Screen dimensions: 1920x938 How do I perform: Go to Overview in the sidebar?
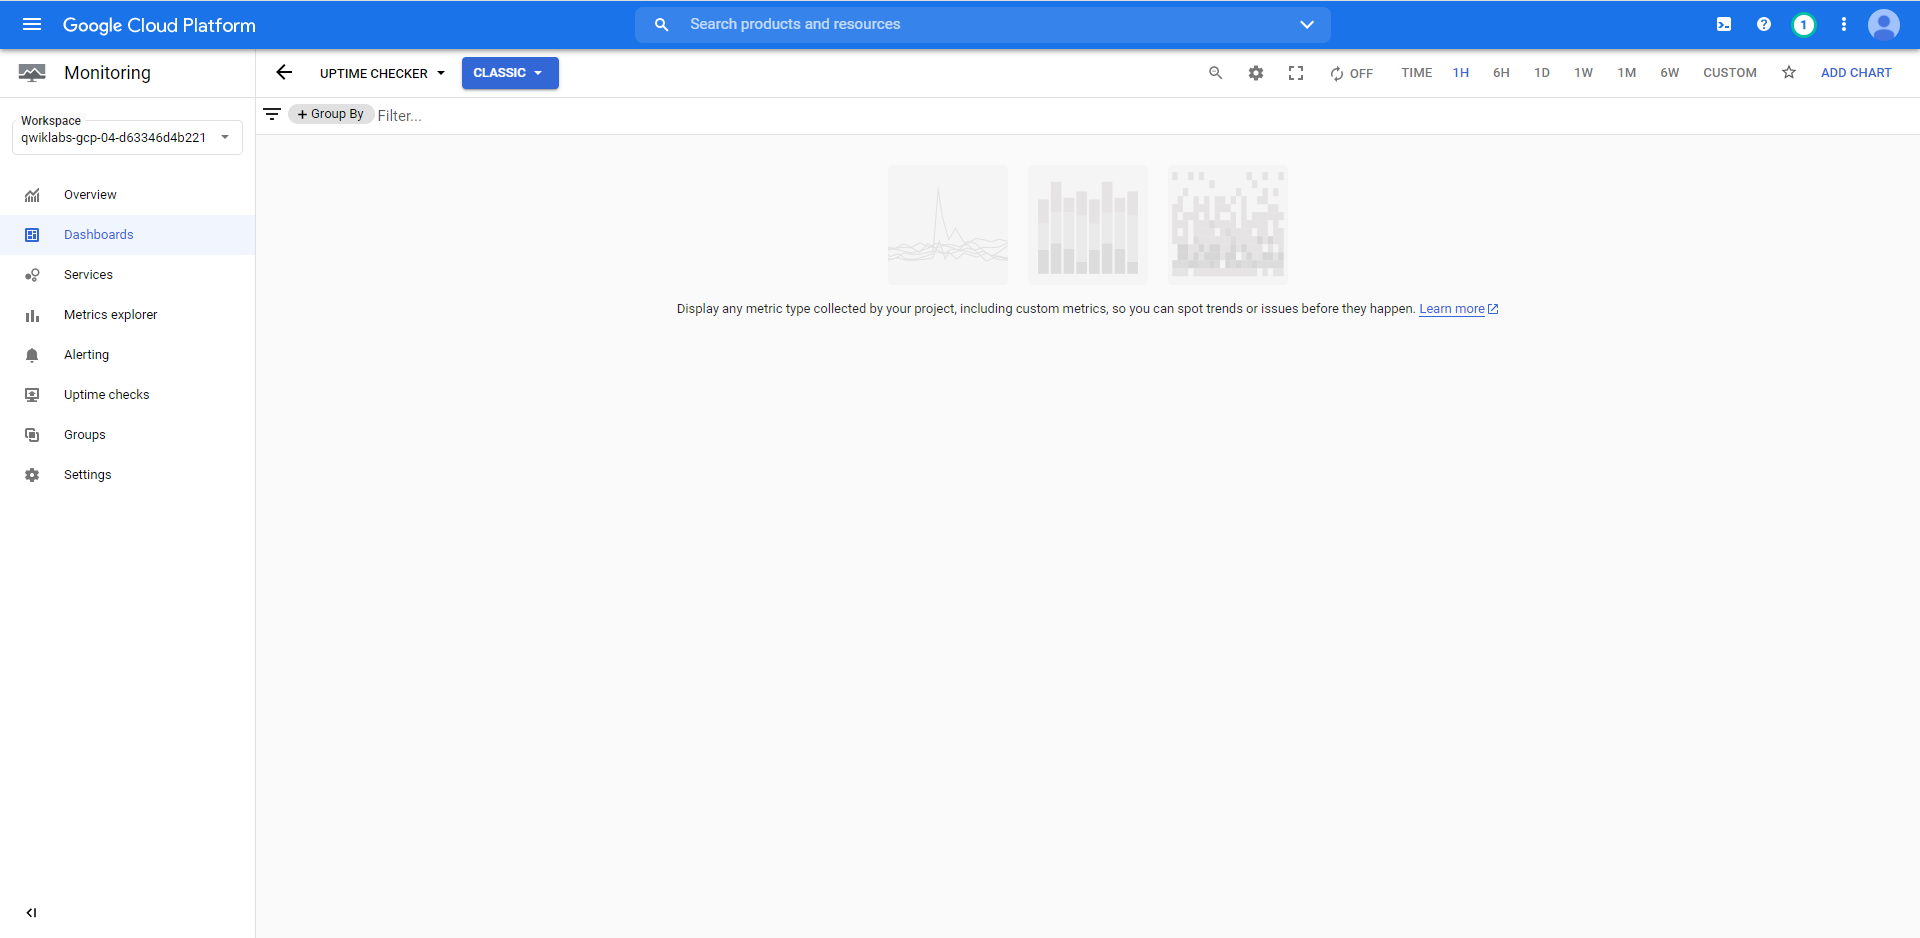coord(127,195)
